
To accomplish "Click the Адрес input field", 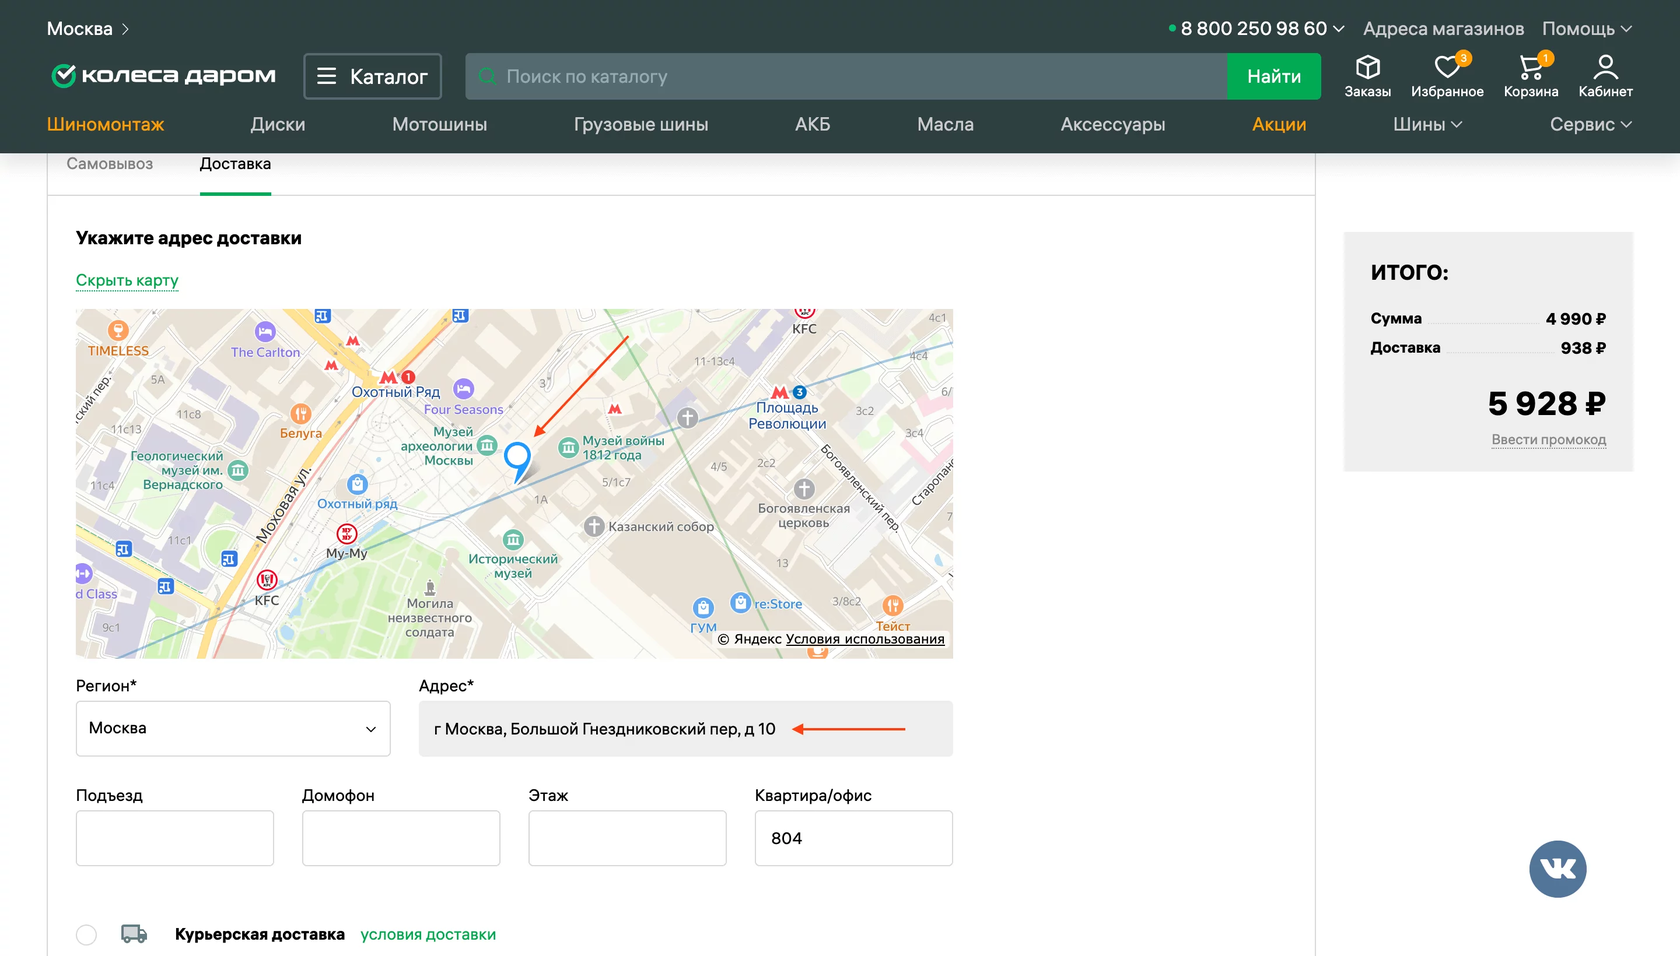I will point(686,729).
